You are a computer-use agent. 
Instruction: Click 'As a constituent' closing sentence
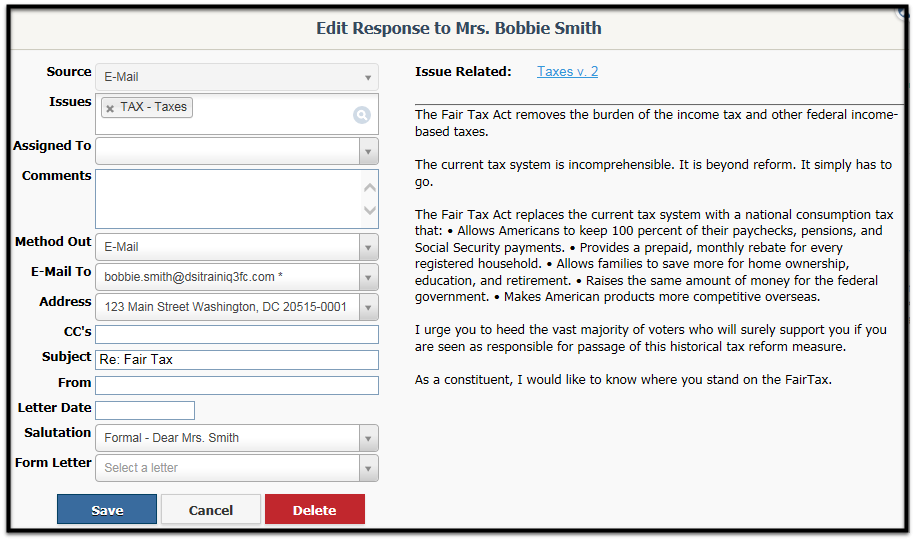[623, 380]
